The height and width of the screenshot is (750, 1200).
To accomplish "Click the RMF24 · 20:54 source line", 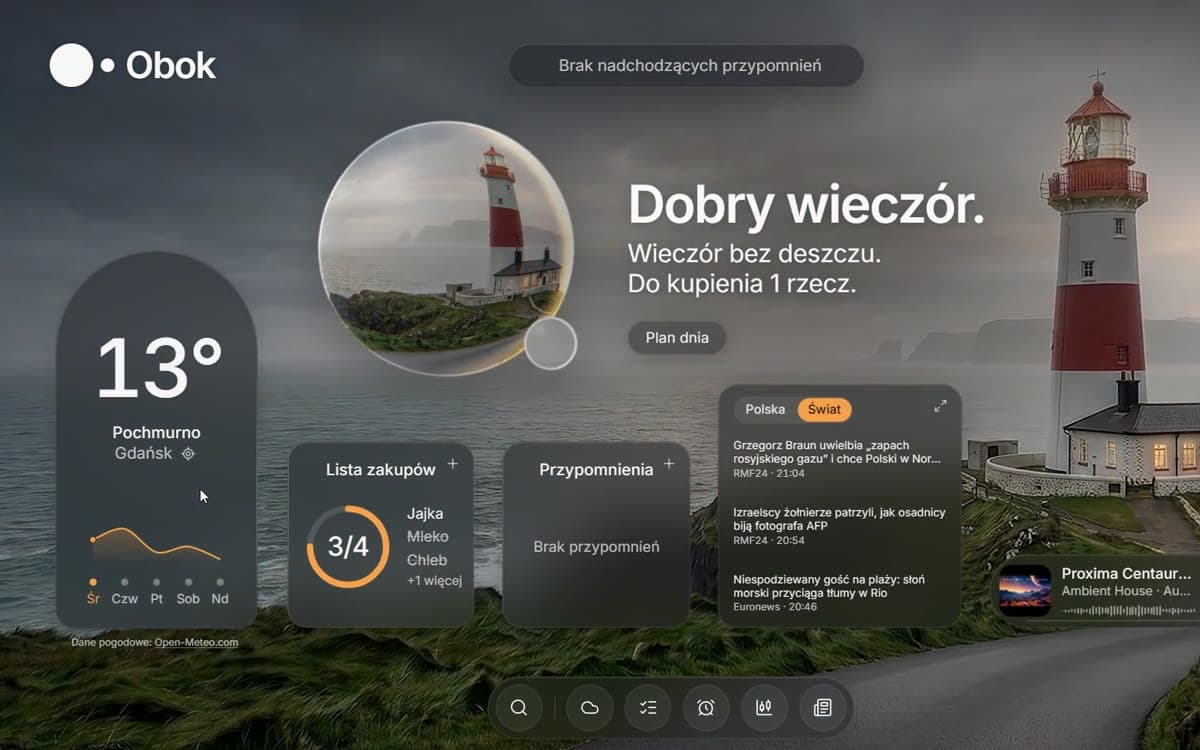I will (x=769, y=540).
